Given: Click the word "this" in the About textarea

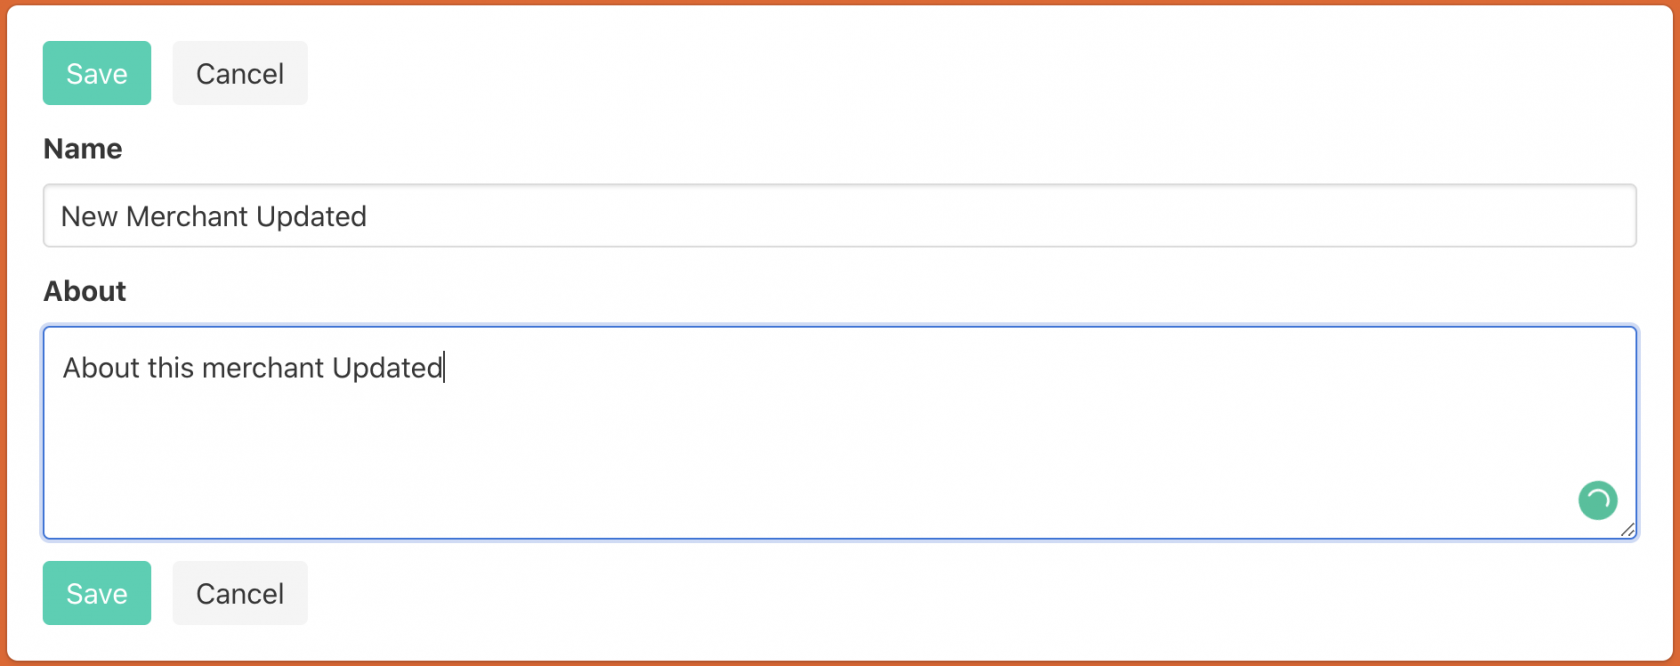Looking at the screenshot, I should [x=170, y=368].
